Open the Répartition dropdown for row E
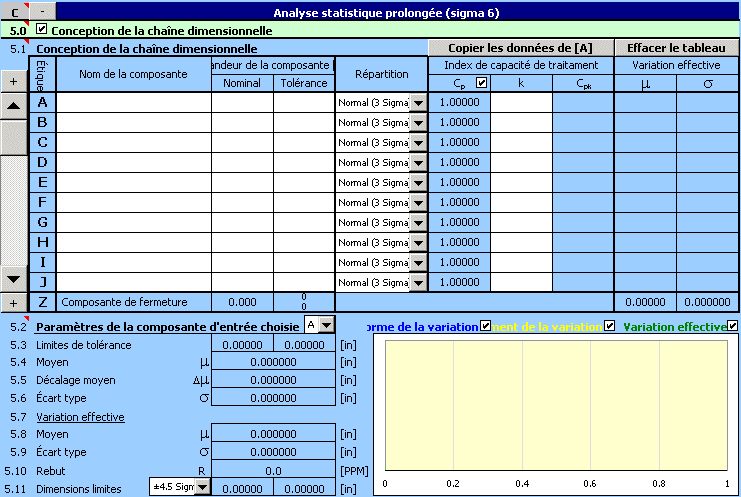Image resolution: width=741 pixels, height=497 pixels. 418,183
